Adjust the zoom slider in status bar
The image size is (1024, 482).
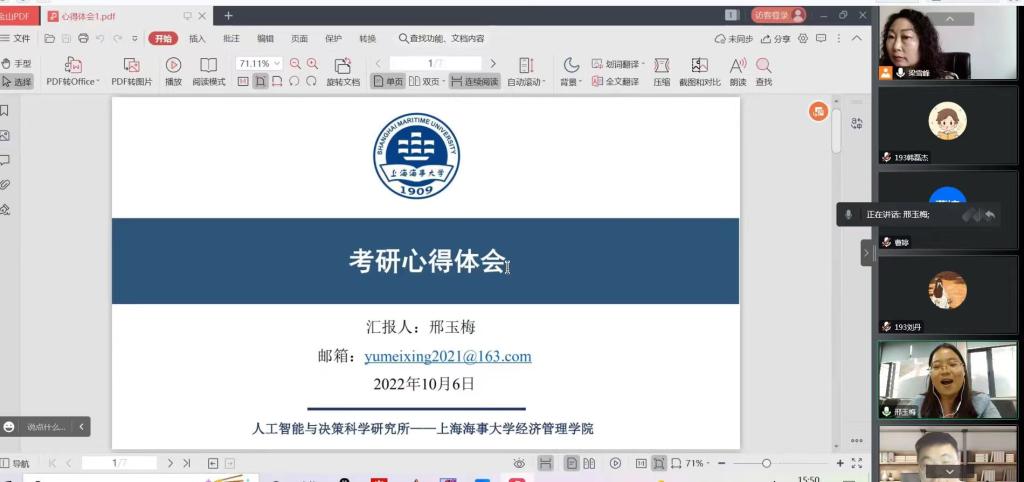[x=766, y=463]
